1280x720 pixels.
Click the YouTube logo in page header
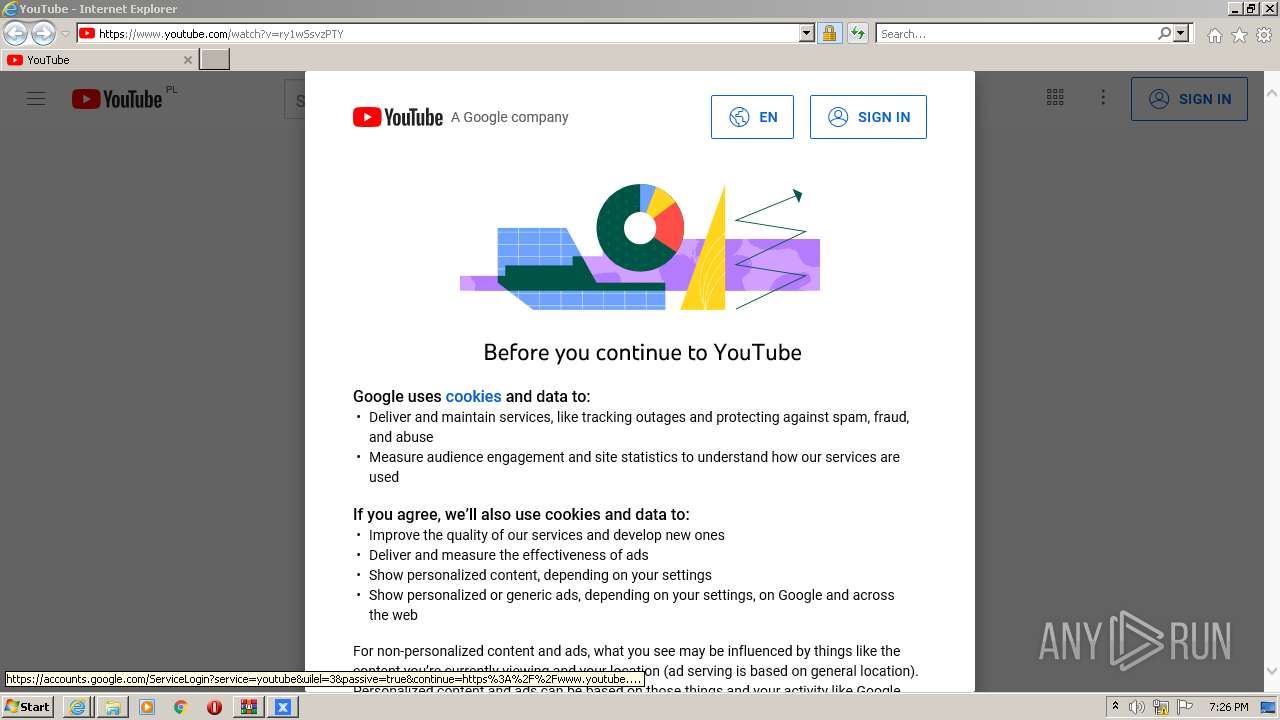tap(117, 99)
